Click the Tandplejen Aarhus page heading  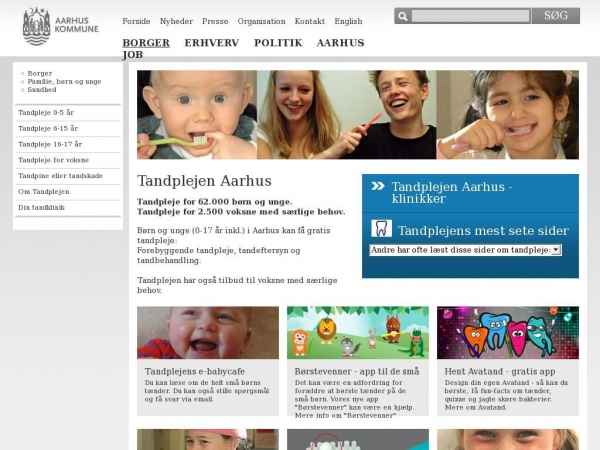(204, 181)
